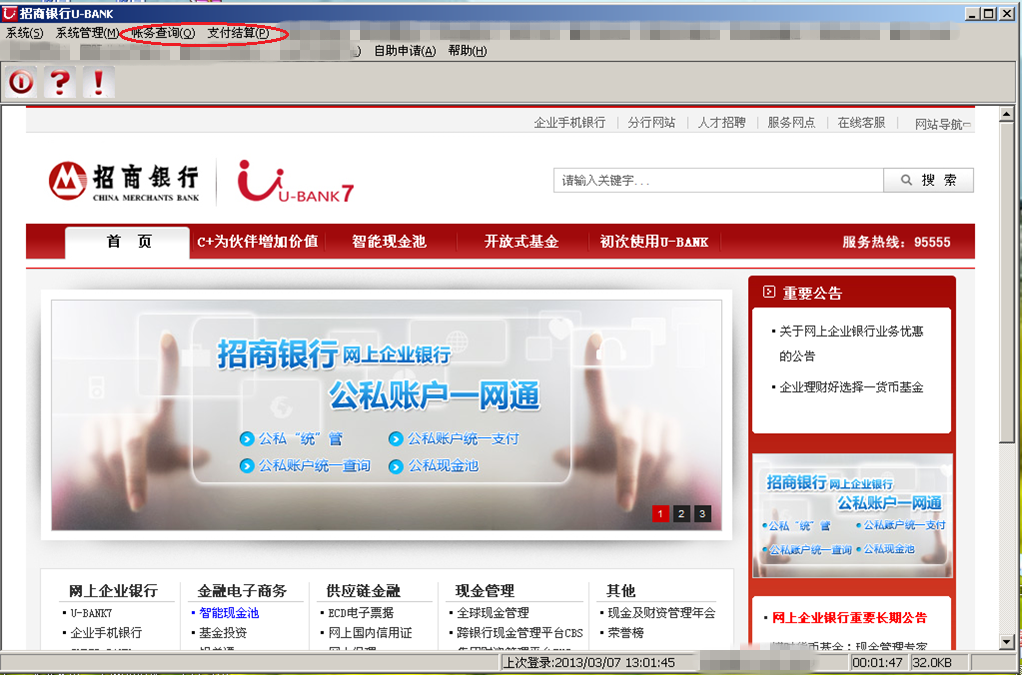This screenshot has width=1022, height=675.
Task: Open help via the red question mark icon
Action: click(x=60, y=82)
